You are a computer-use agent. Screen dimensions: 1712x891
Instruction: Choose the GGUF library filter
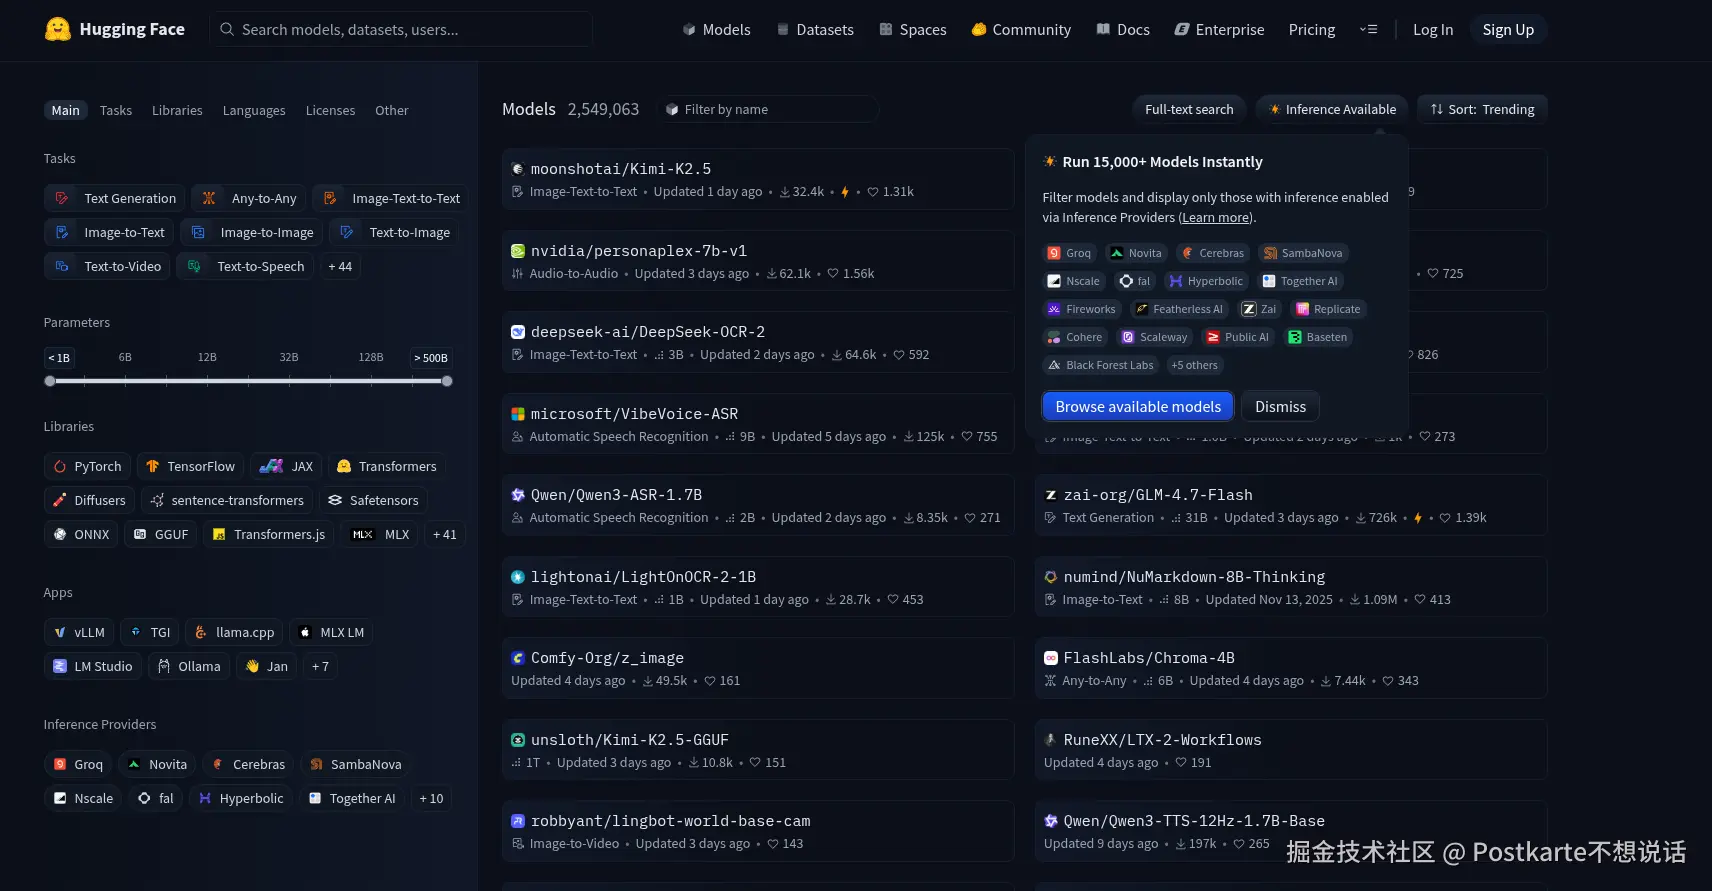tap(161, 534)
